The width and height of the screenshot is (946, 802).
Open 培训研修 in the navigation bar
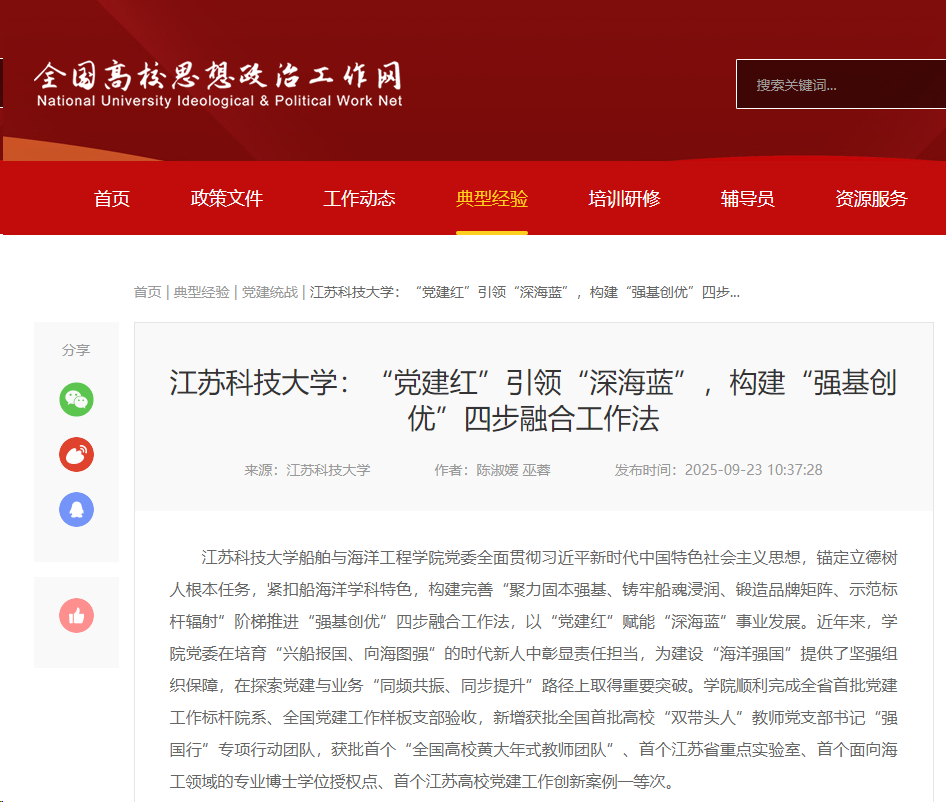(624, 198)
